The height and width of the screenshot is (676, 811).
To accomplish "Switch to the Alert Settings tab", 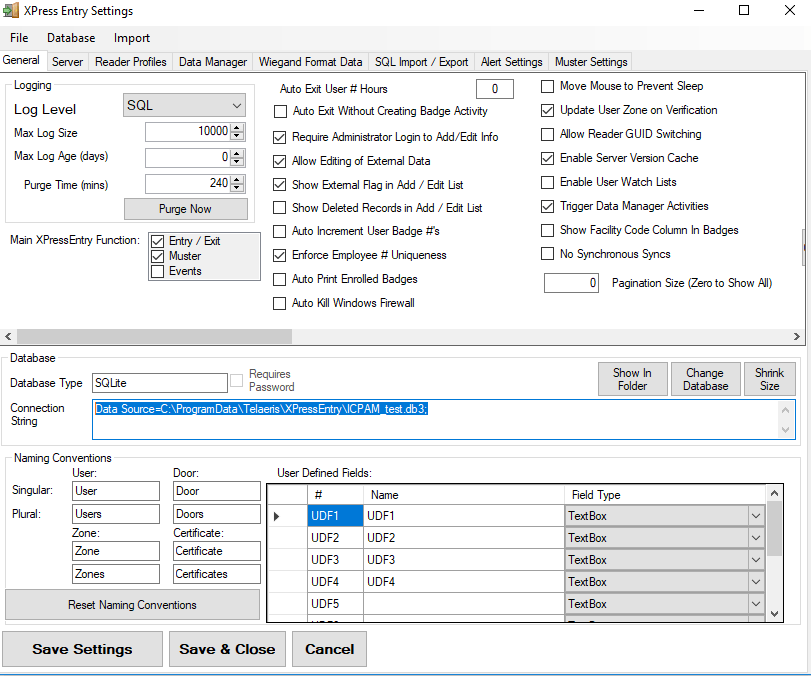I will click(511, 61).
